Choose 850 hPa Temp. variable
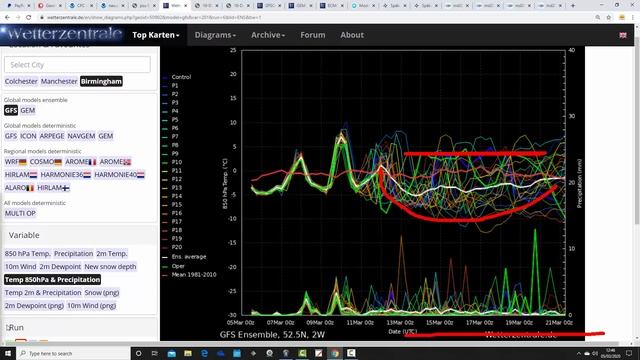Screen dimensions: 640x360 [28, 253]
